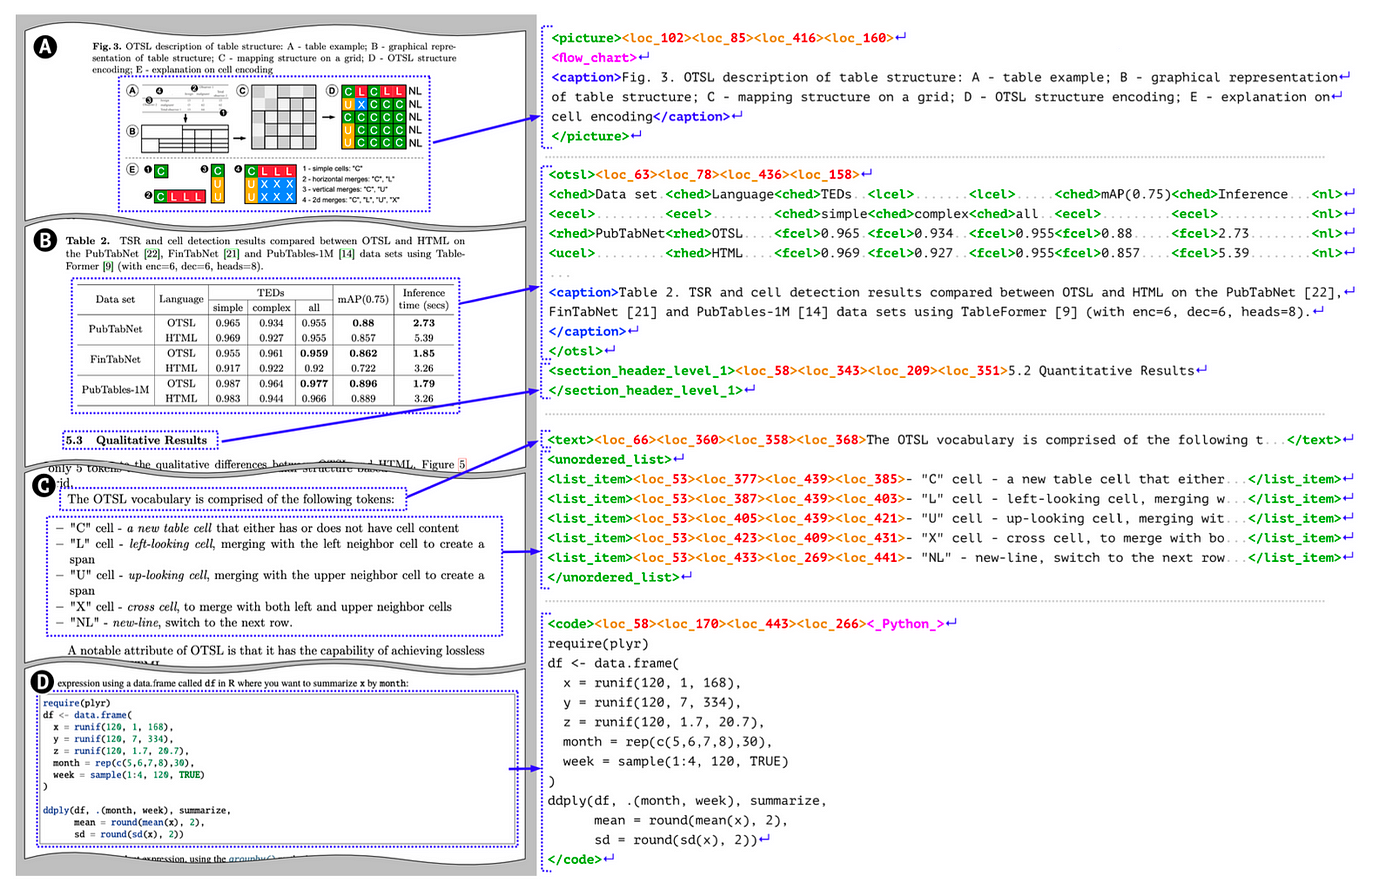The height and width of the screenshot is (892, 1400).
Task: Click the magenta <_Python_> tag
Action: (x=905, y=624)
